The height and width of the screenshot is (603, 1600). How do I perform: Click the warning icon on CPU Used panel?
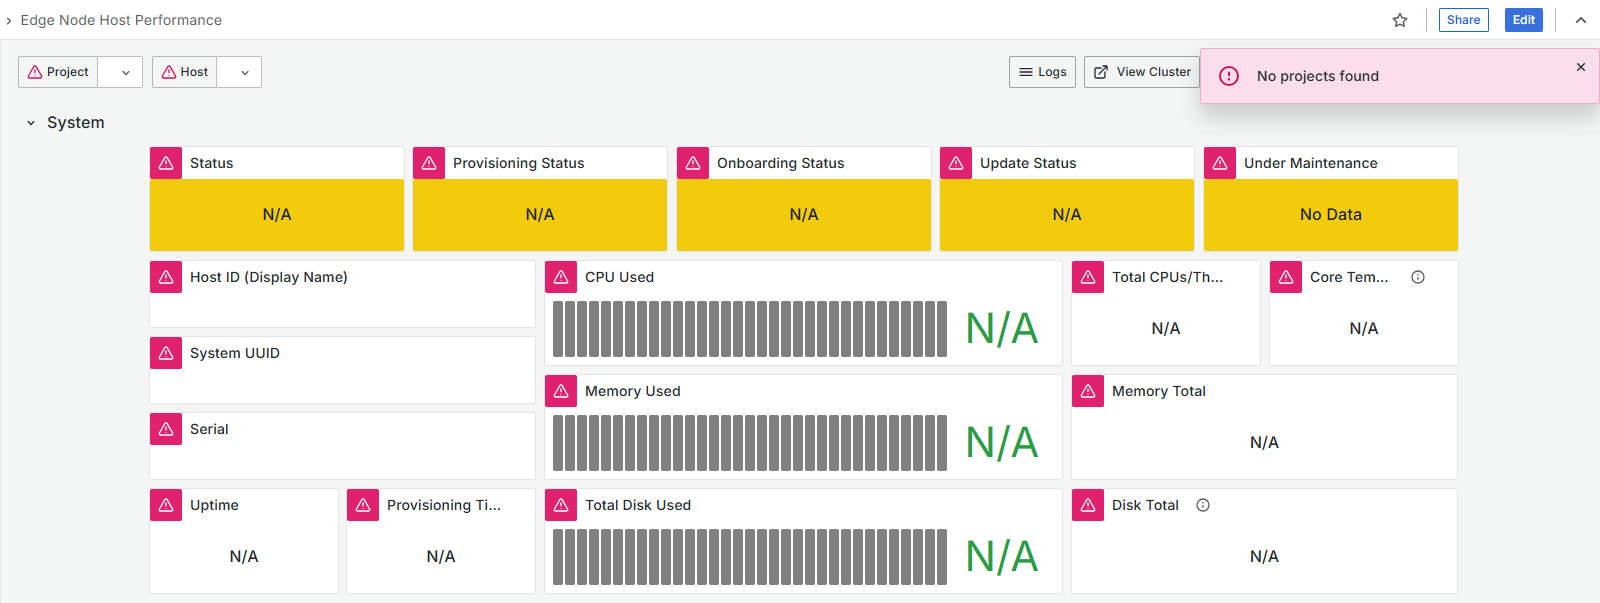pos(561,277)
